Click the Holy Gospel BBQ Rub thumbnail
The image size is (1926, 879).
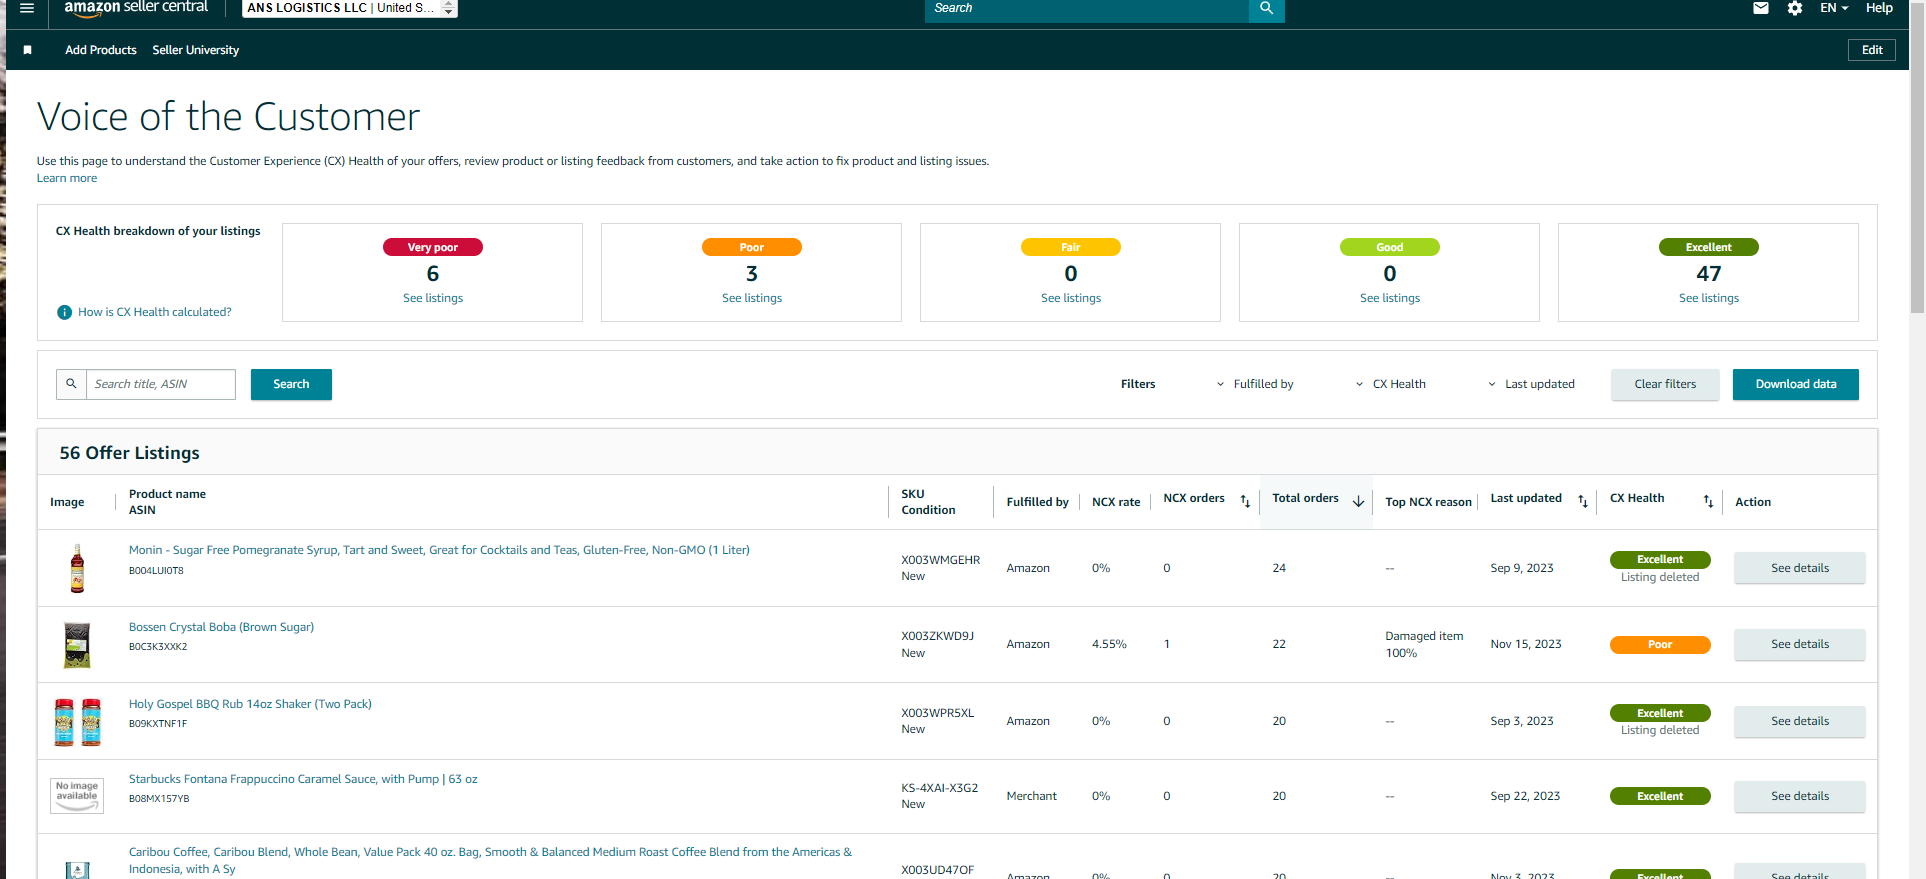click(77, 722)
